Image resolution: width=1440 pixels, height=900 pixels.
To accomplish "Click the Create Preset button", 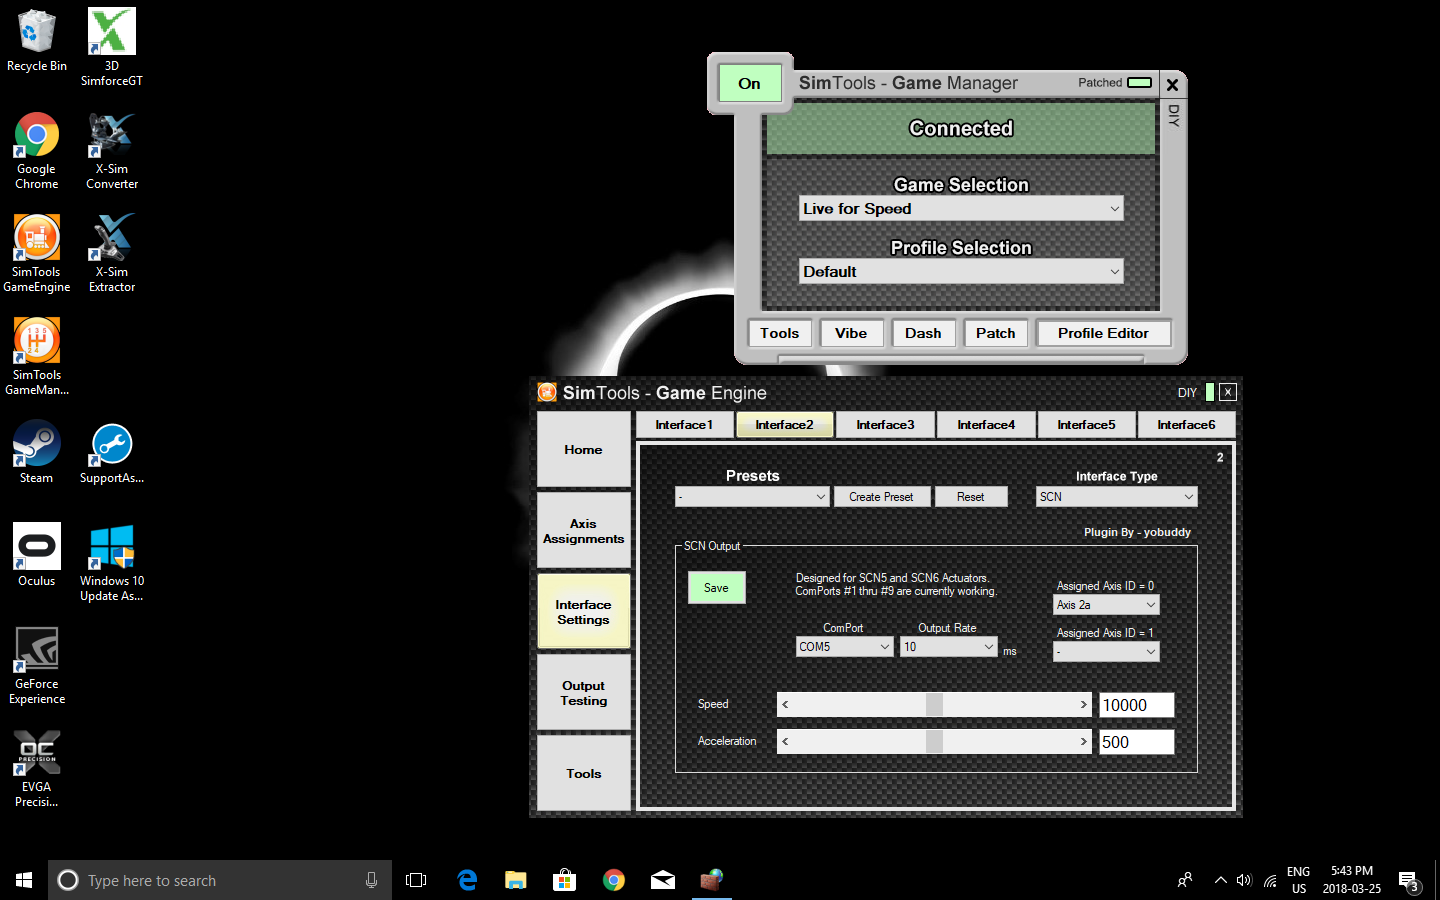I will [881, 497].
